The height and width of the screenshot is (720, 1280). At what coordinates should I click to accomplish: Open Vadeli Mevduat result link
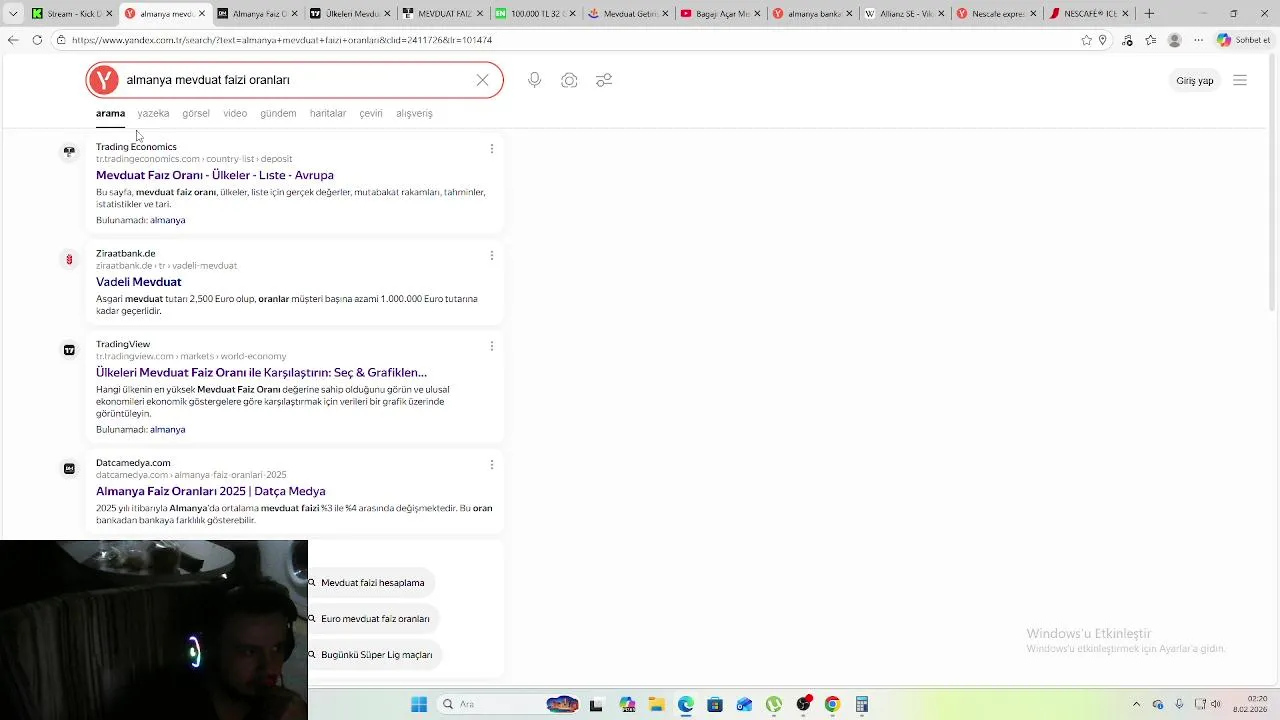click(138, 282)
